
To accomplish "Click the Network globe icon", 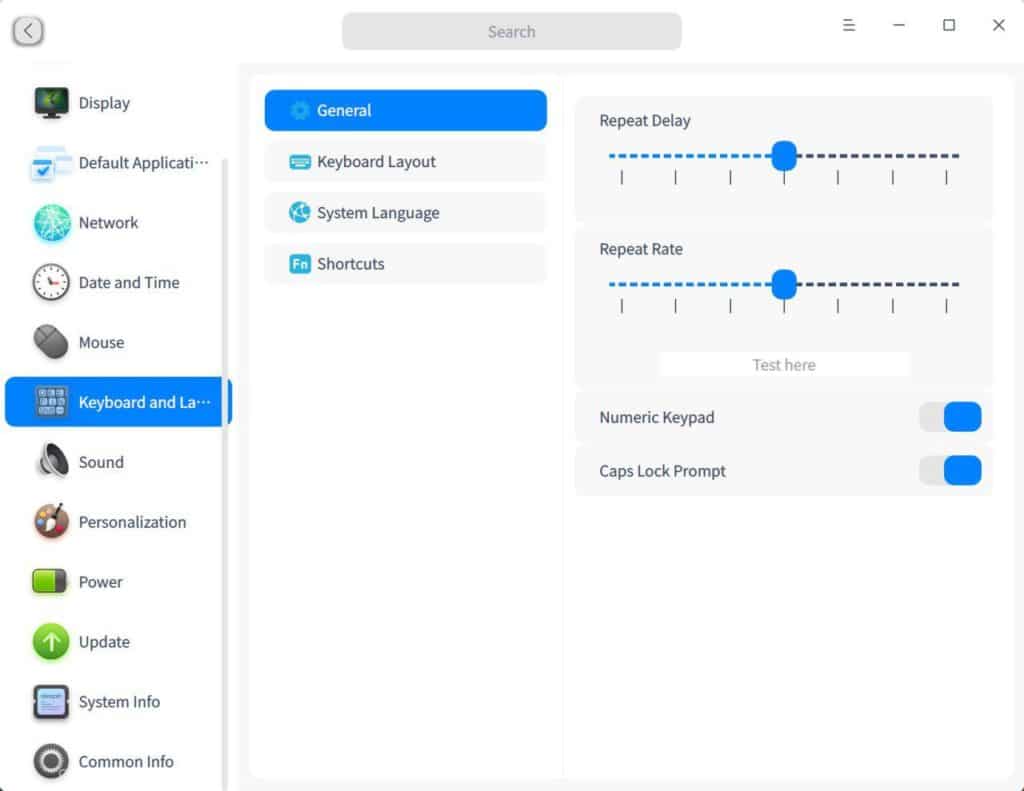I will [x=51, y=223].
